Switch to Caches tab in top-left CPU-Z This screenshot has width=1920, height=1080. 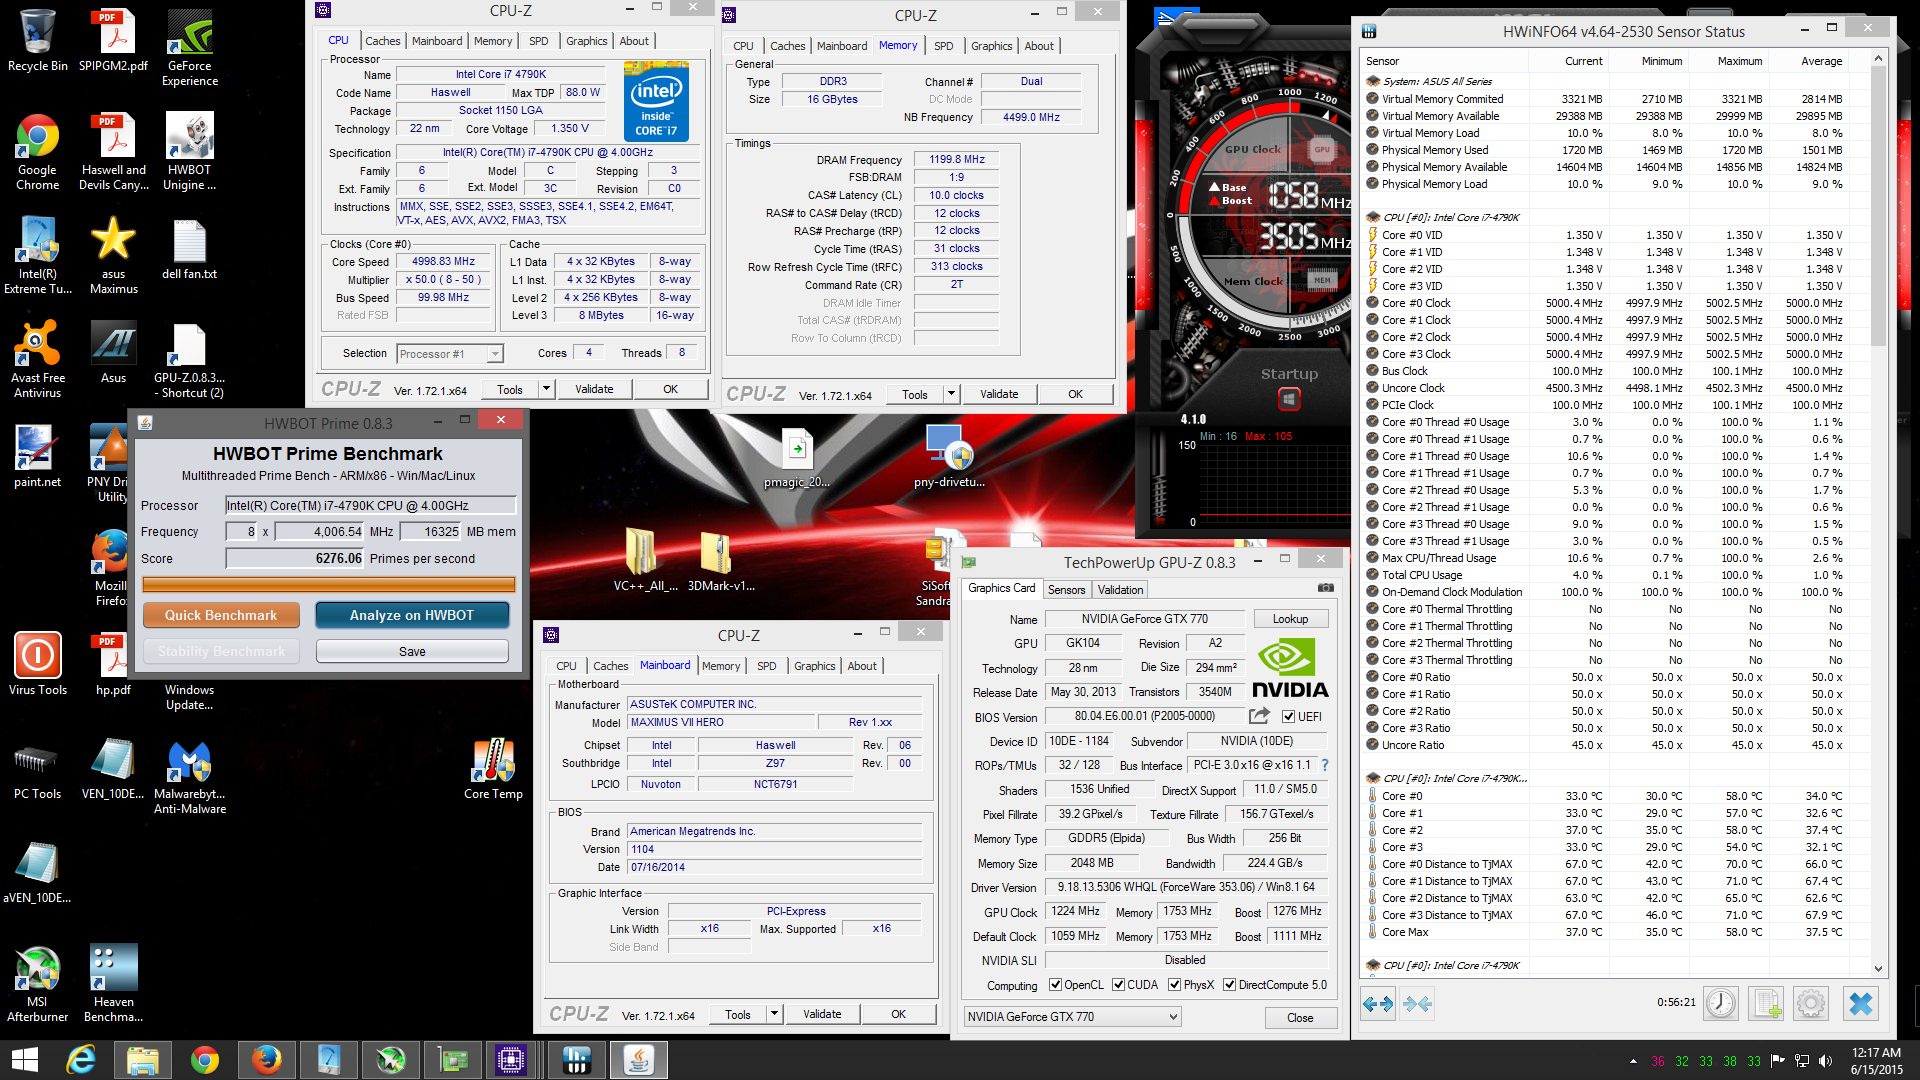[382, 41]
